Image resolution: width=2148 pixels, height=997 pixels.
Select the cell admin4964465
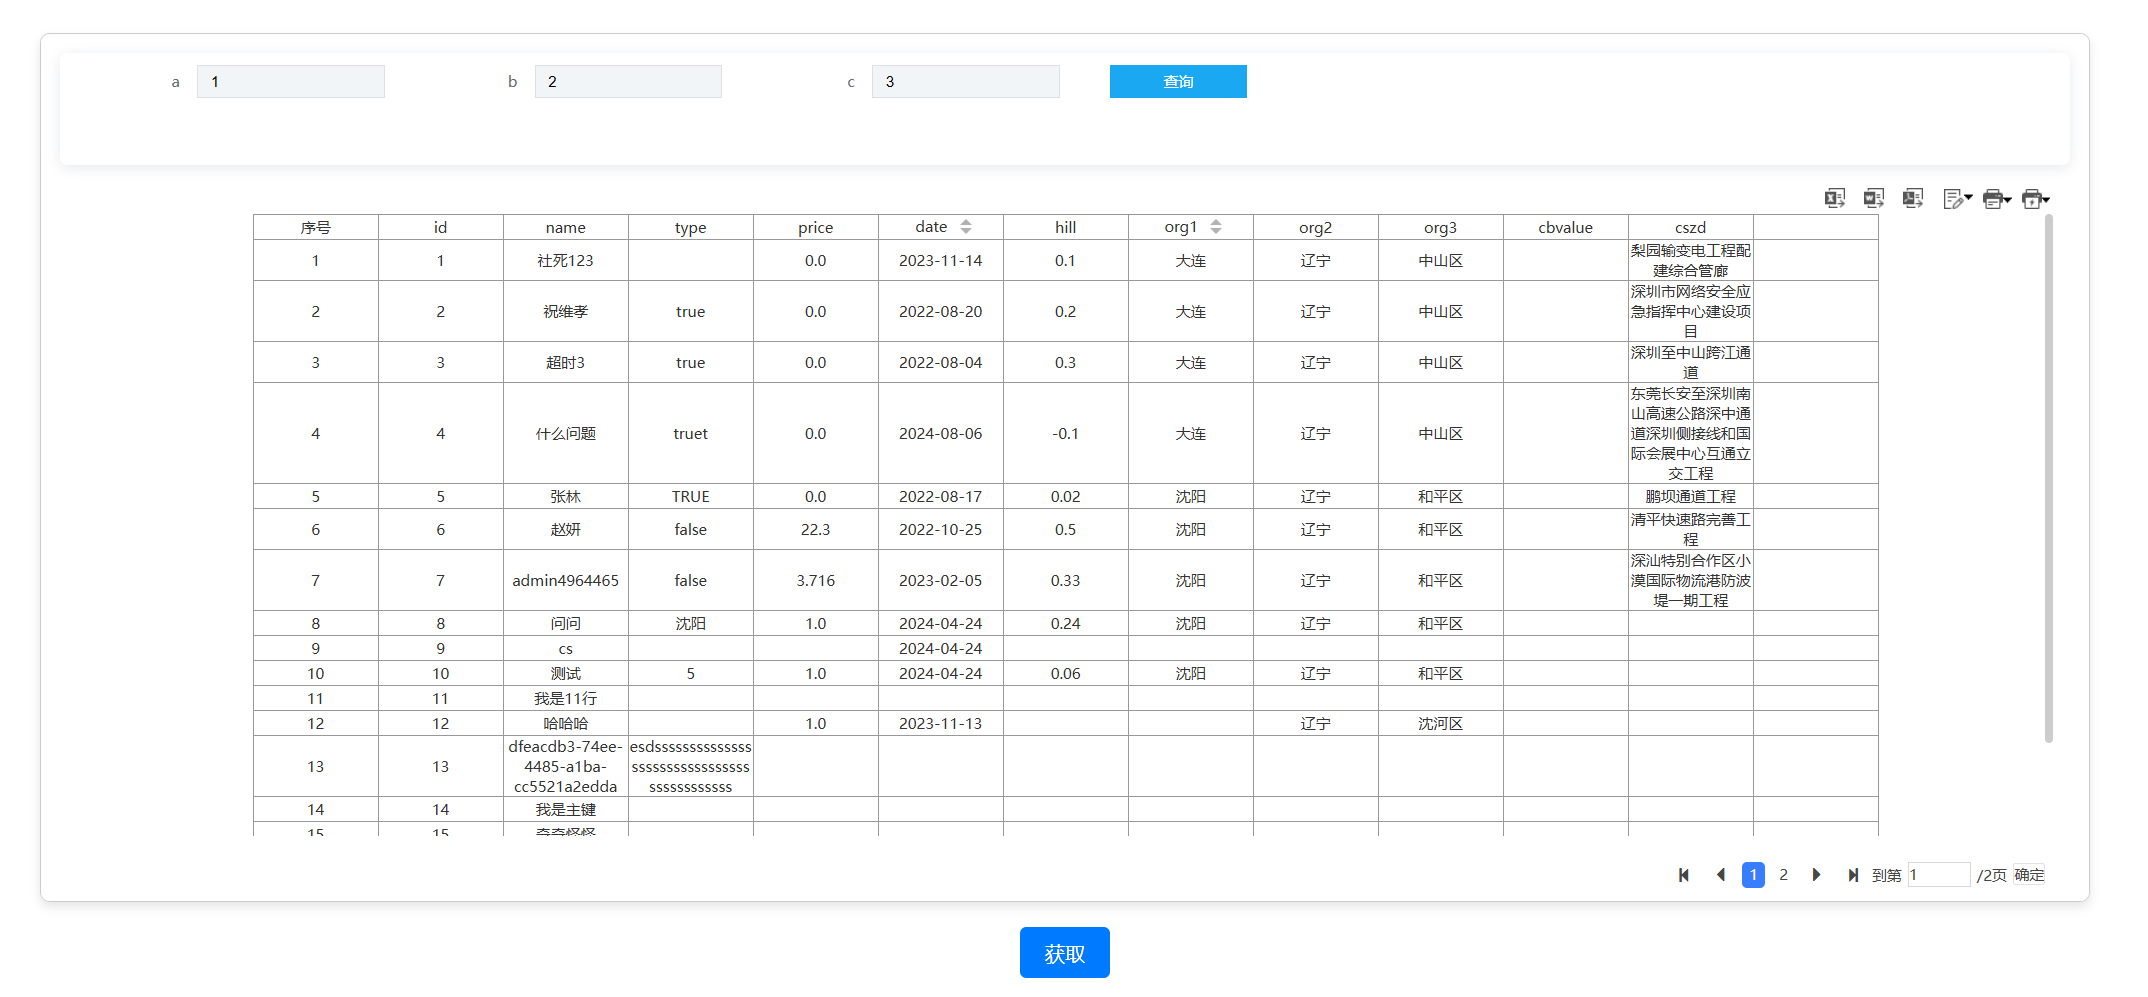pyautogui.click(x=566, y=581)
